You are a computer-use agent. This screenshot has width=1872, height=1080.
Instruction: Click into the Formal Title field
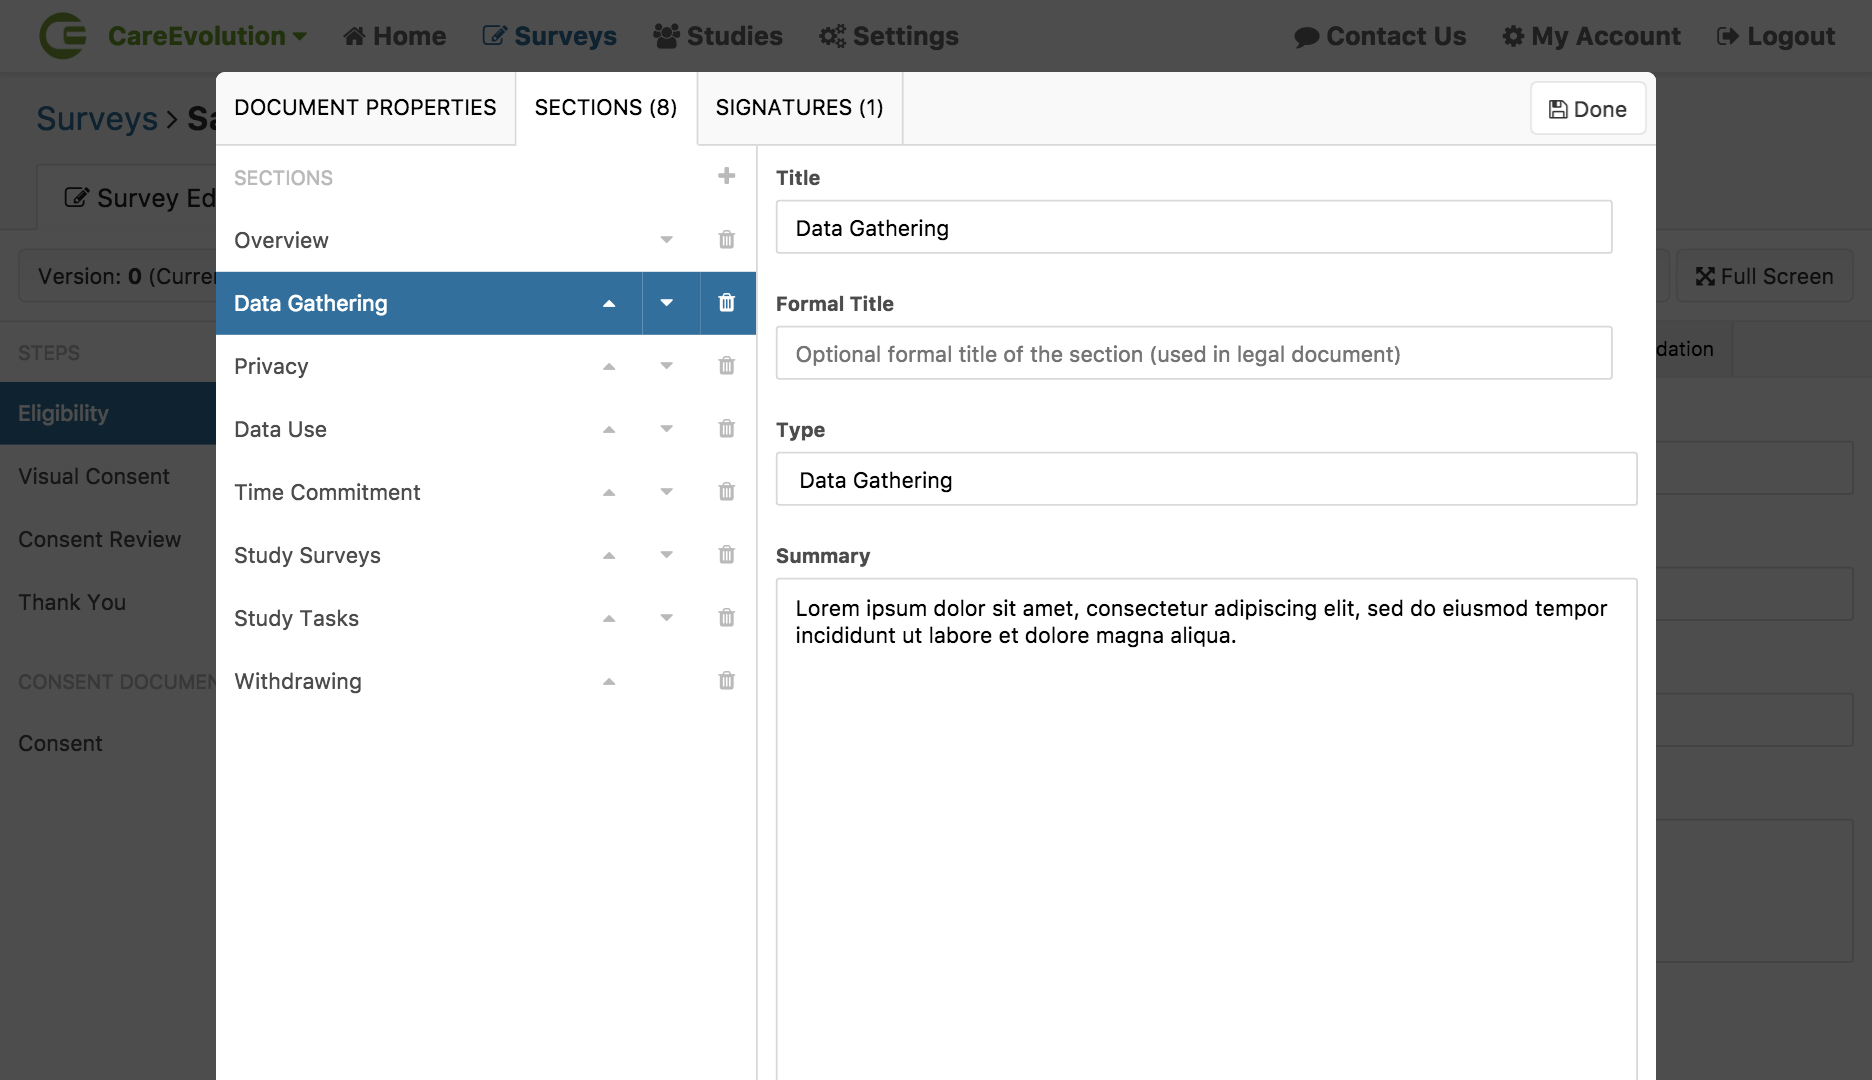1193,354
